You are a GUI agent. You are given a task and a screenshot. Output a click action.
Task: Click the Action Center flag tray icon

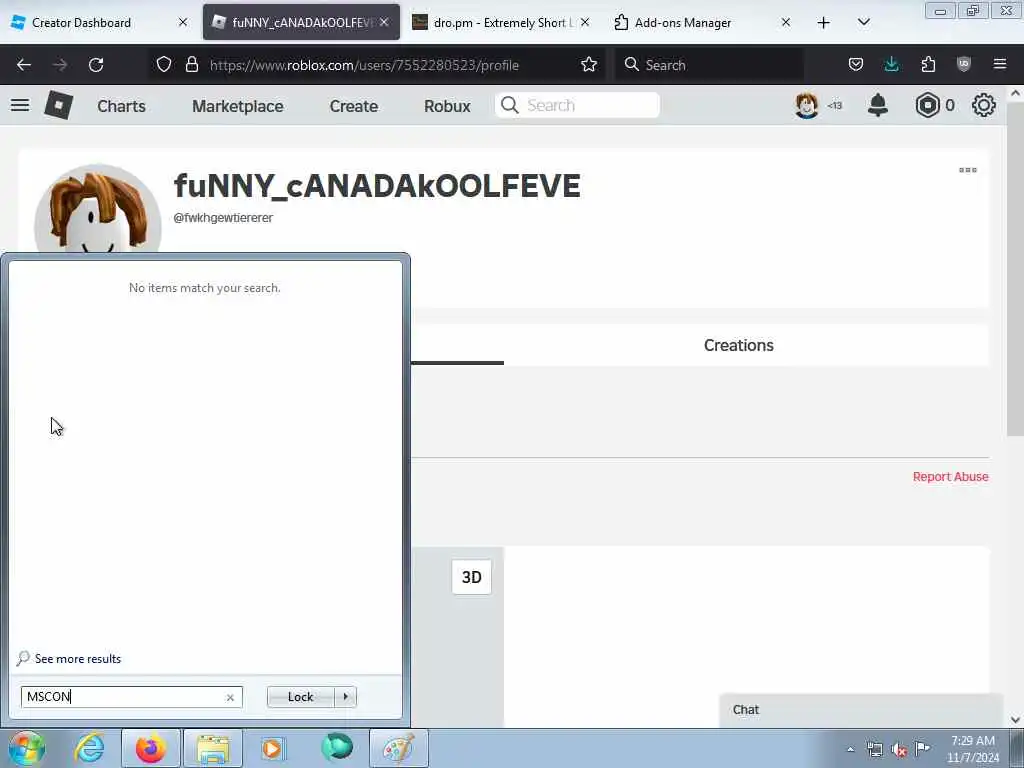pyautogui.click(x=922, y=748)
